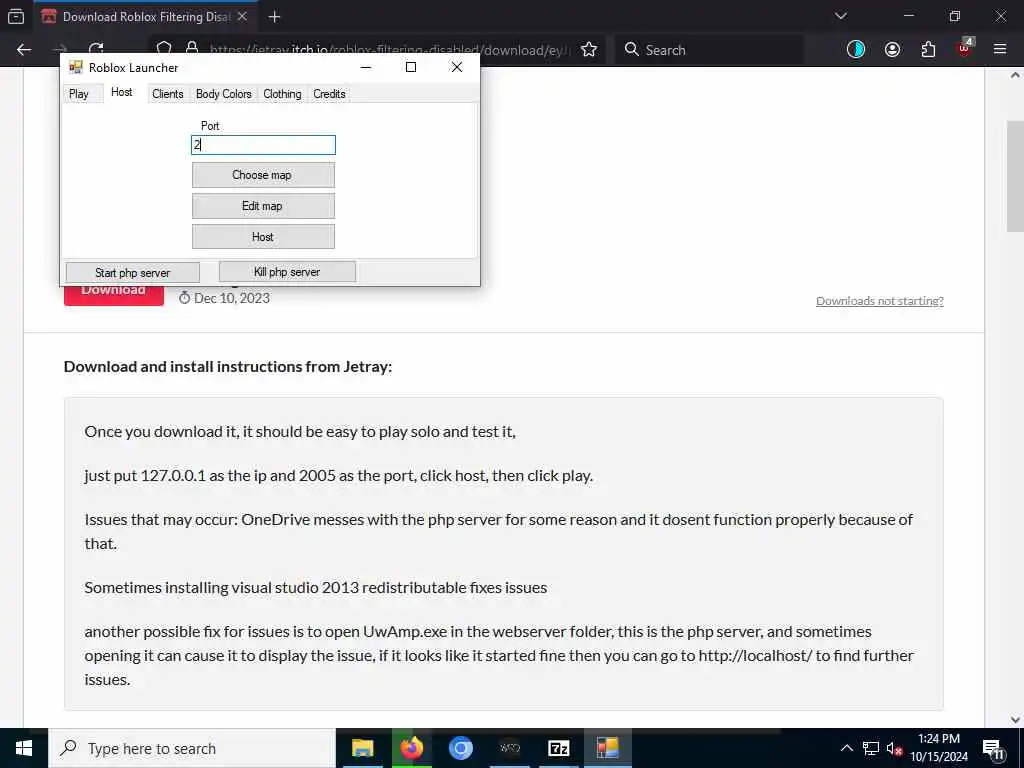The image size is (1024, 768).
Task: Click the Host button below Edit map
Action: [x=263, y=237]
